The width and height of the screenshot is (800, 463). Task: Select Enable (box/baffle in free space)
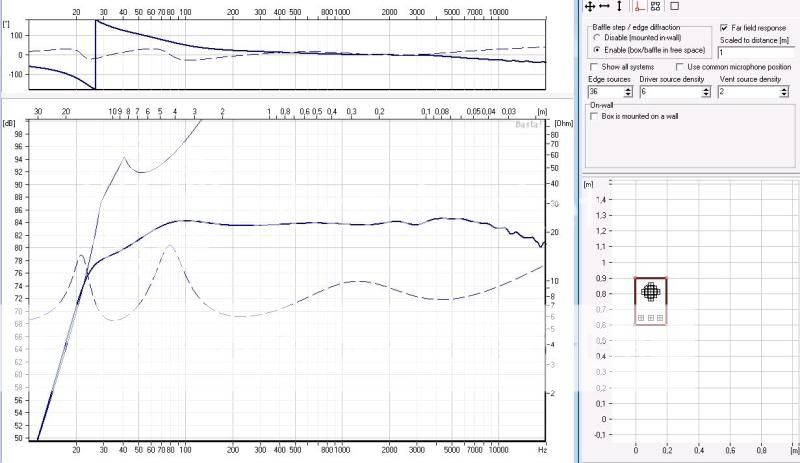click(x=597, y=49)
